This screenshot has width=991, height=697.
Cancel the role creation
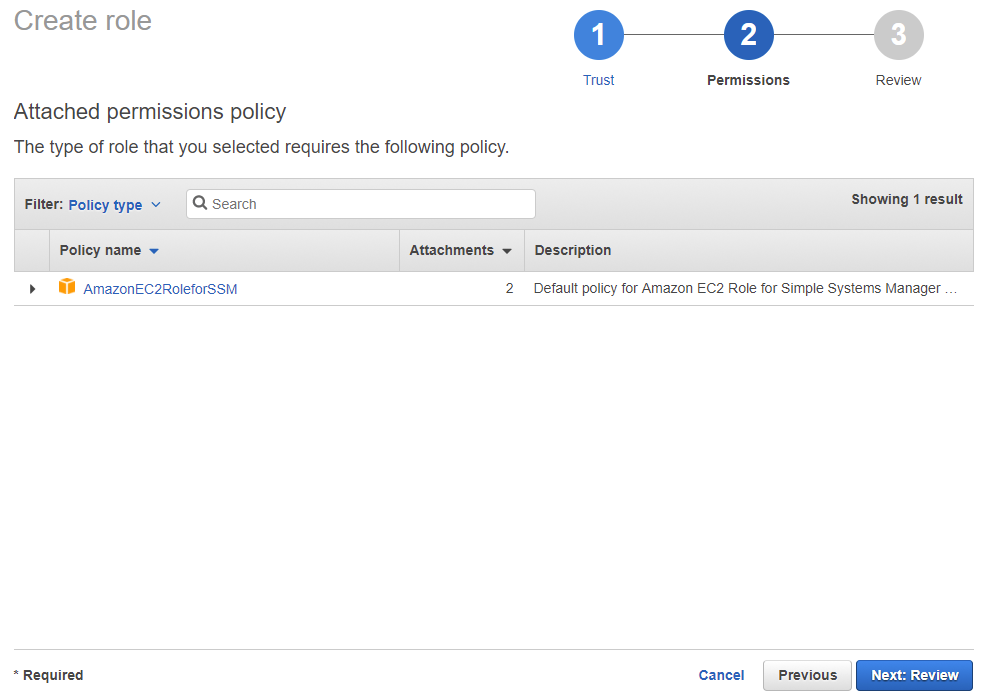(721, 675)
